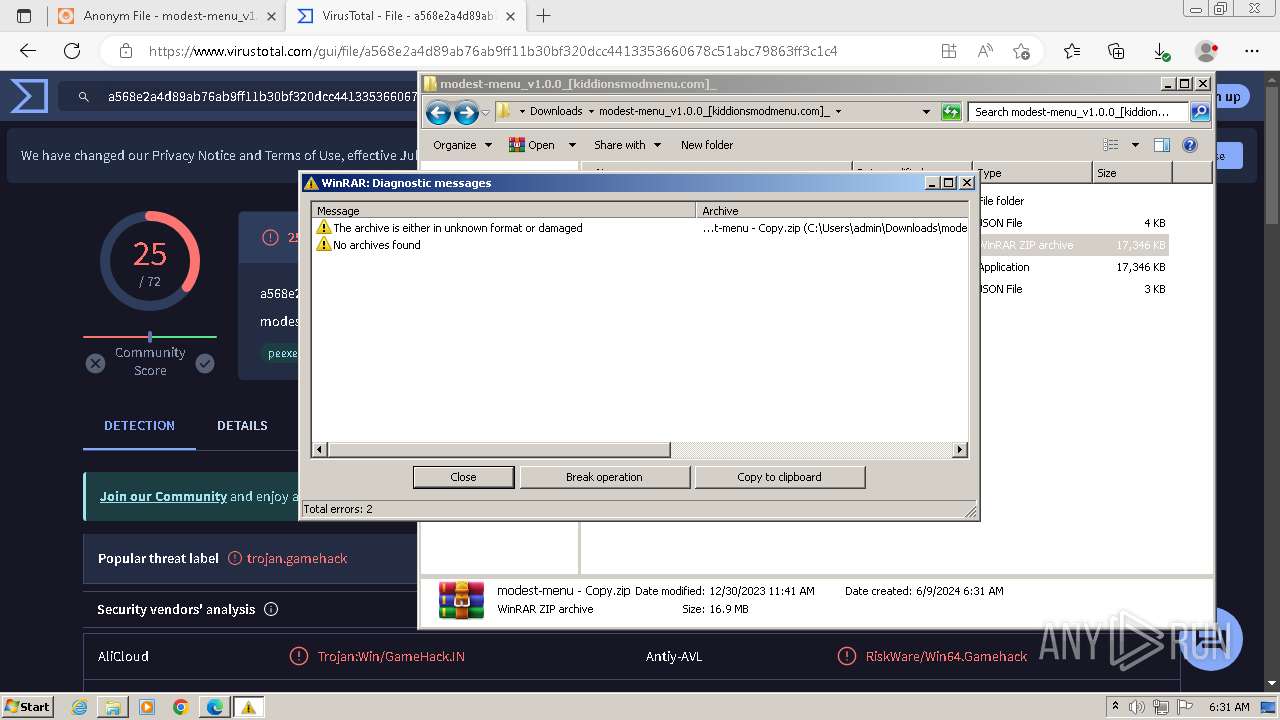1280x720 pixels.
Task: Launch Chrome from taskbar
Action: 181,707
